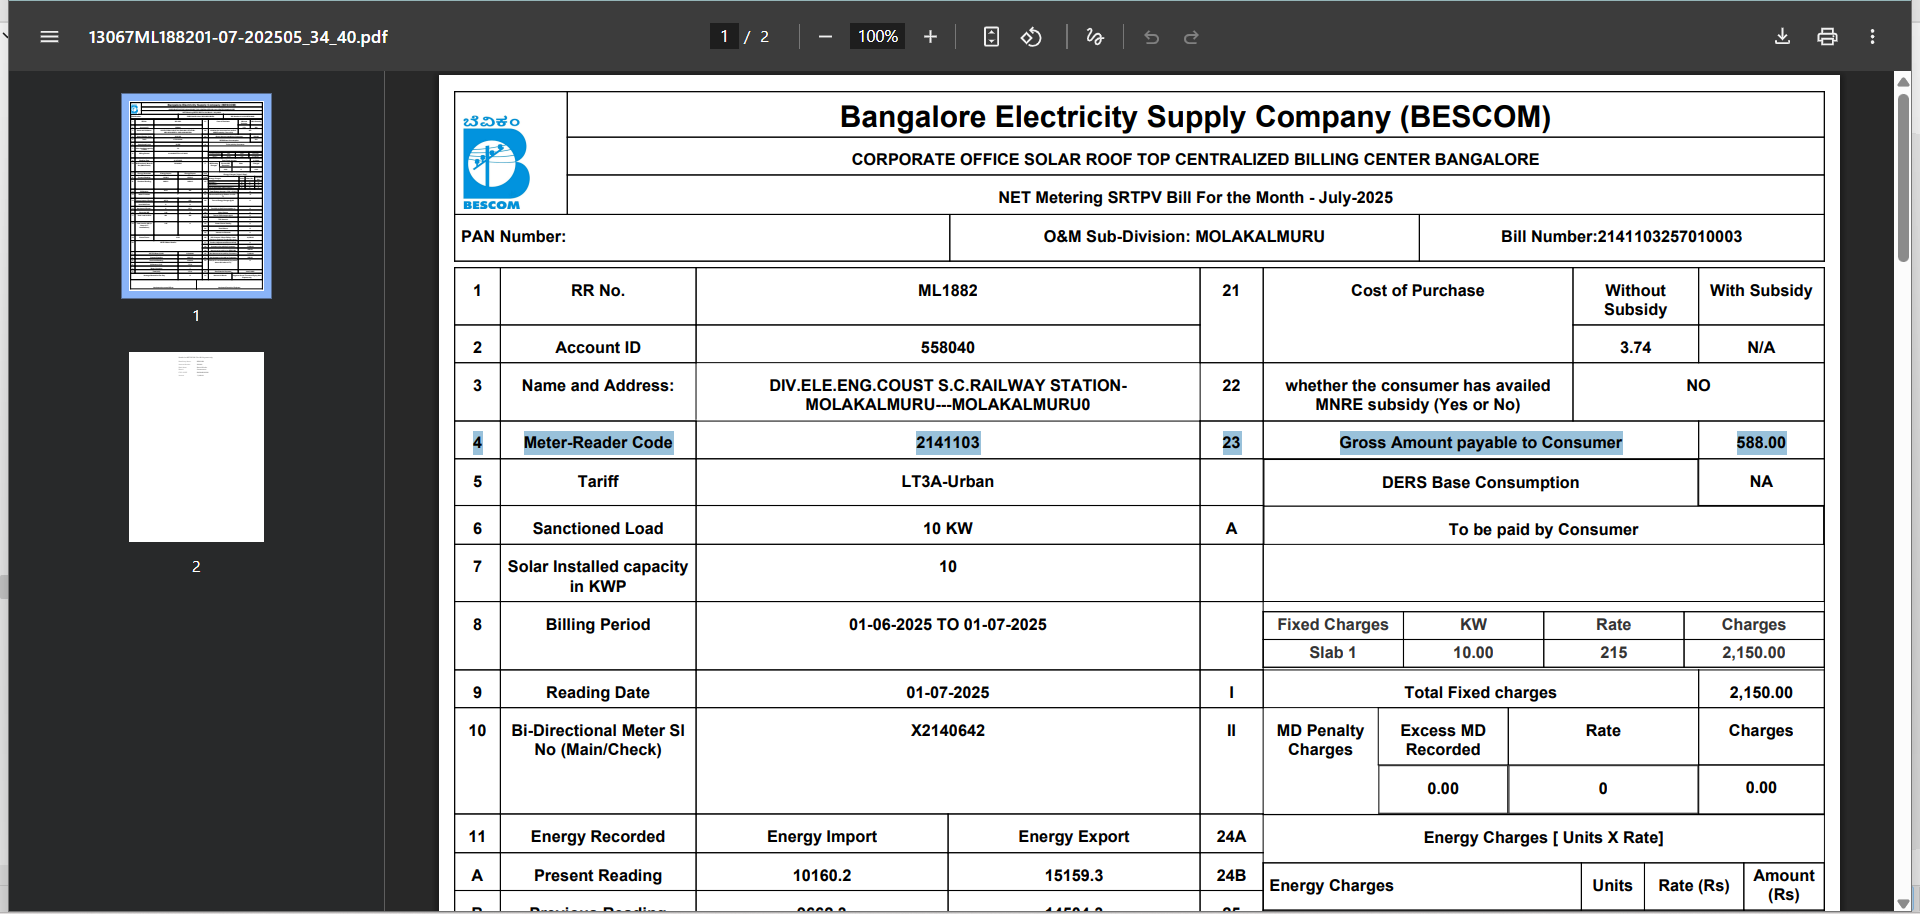
Task: Click Solar Installed capacity in KWP label
Action: coord(598,576)
